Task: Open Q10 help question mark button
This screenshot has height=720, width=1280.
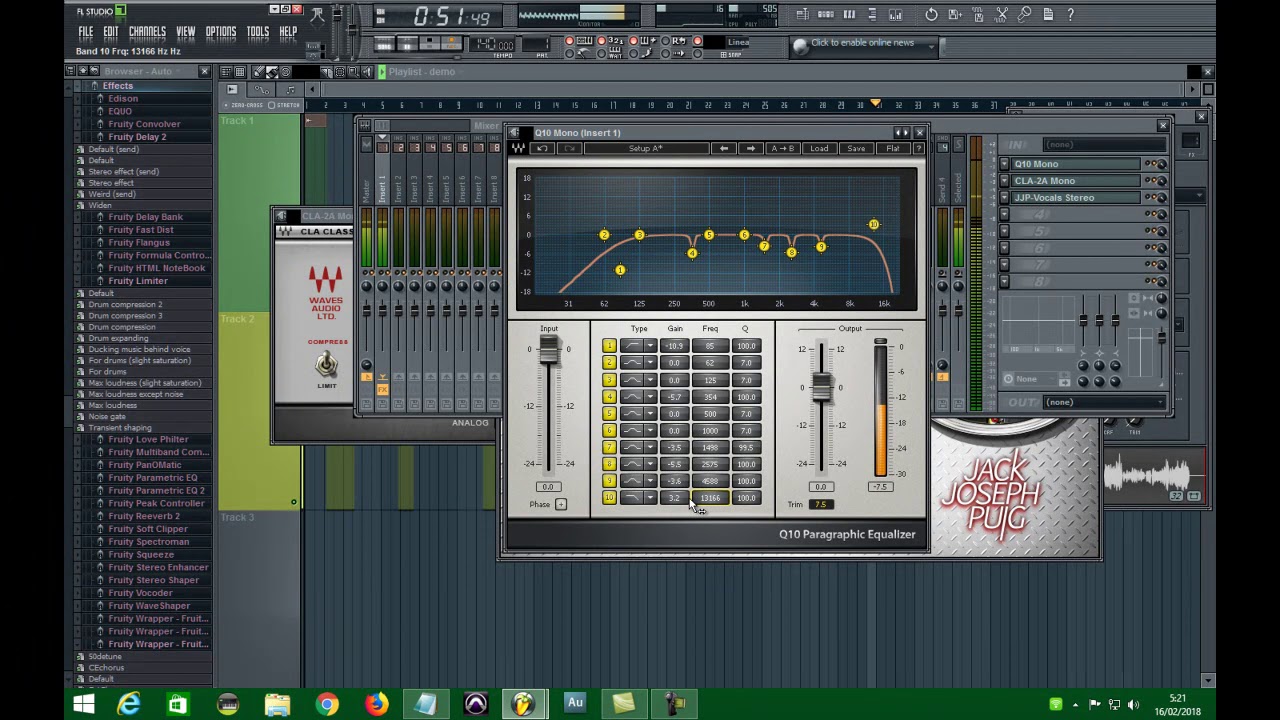Action: (x=918, y=148)
